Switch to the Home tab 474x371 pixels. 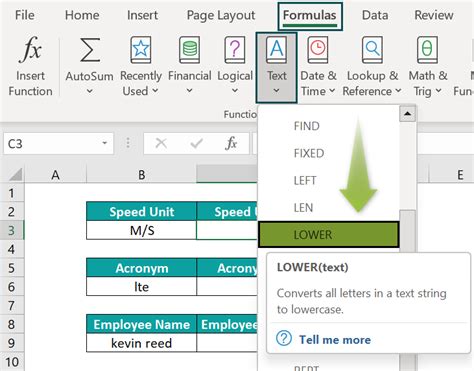82,15
